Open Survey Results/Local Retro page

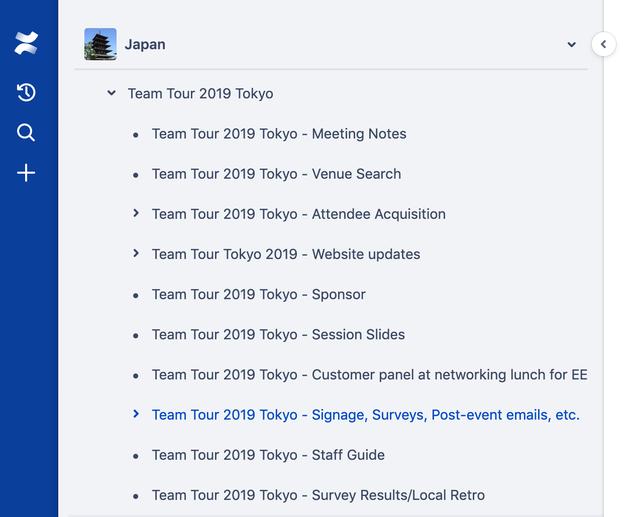pyautogui.click(x=318, y=495)
